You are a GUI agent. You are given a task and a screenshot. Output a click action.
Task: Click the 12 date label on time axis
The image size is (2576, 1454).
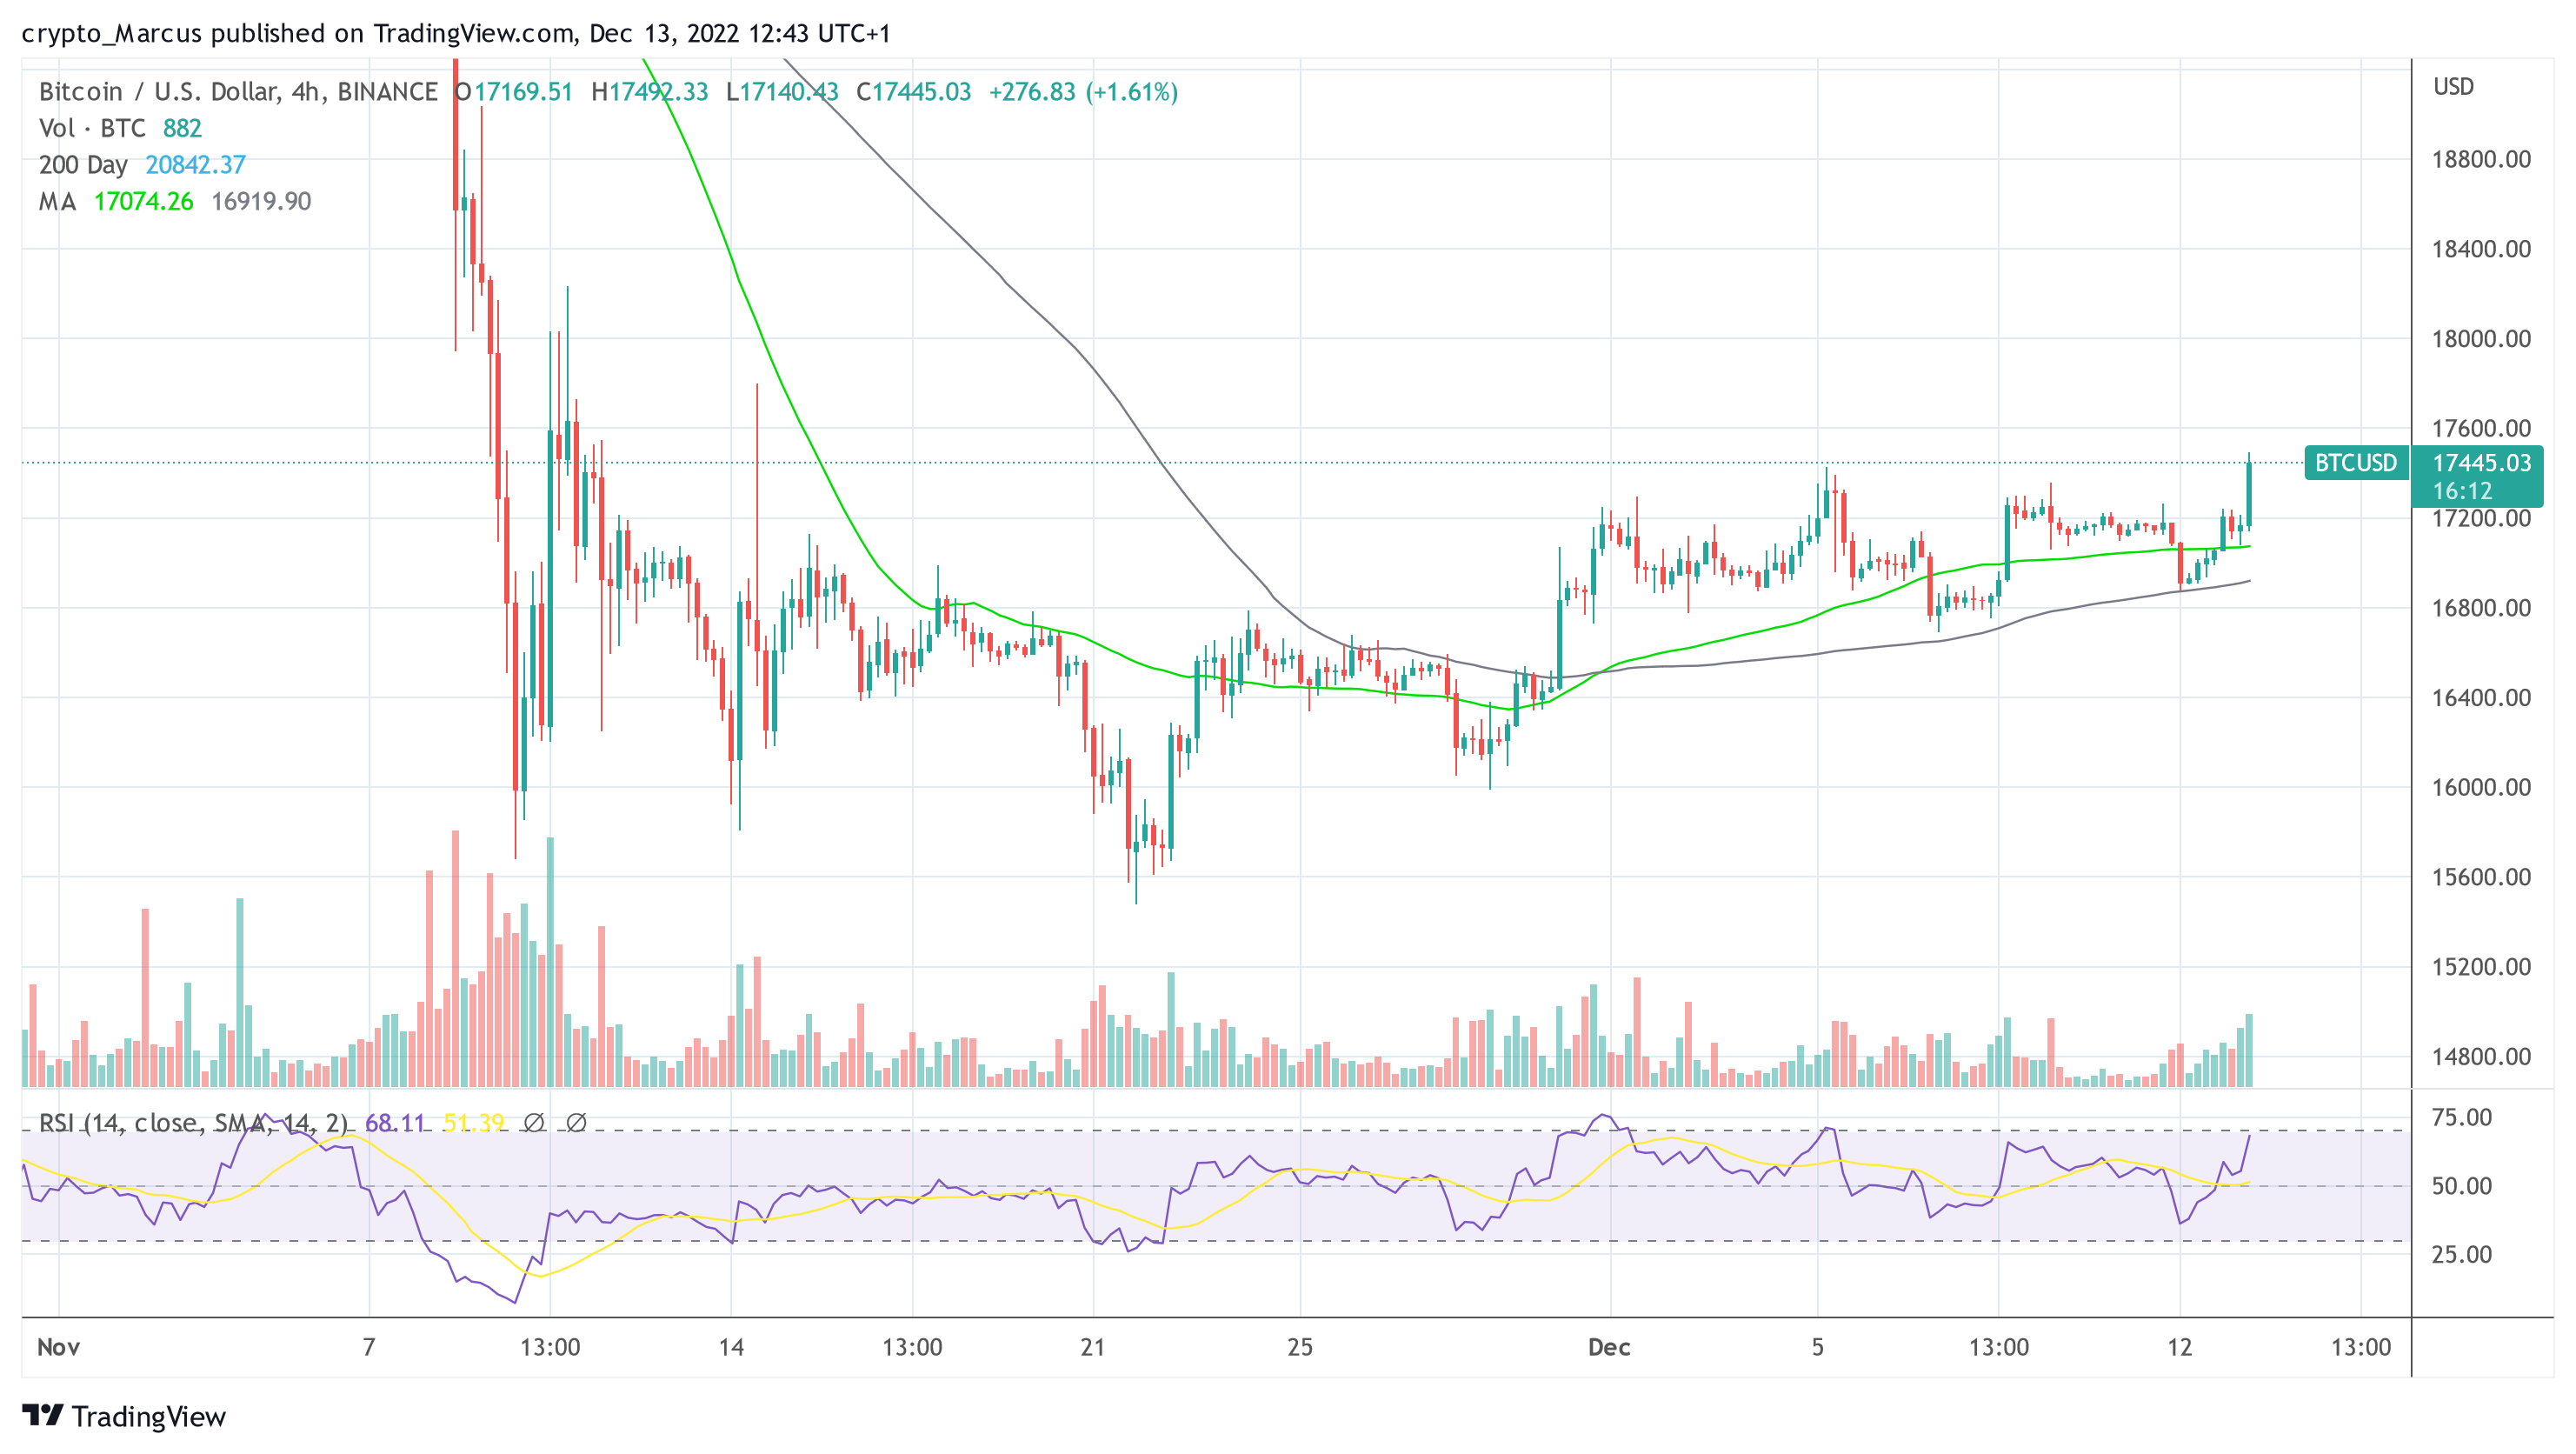(2180, 1347)
